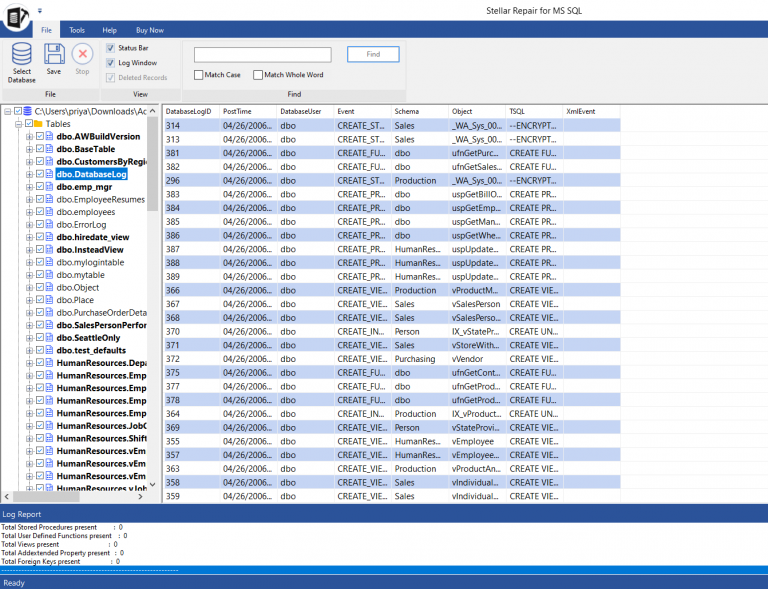Image resolution: width=768 pixels, height=589 pixels.
Task: Select the dbo.hiredate_view tree item
Action: tap(93, 237)
